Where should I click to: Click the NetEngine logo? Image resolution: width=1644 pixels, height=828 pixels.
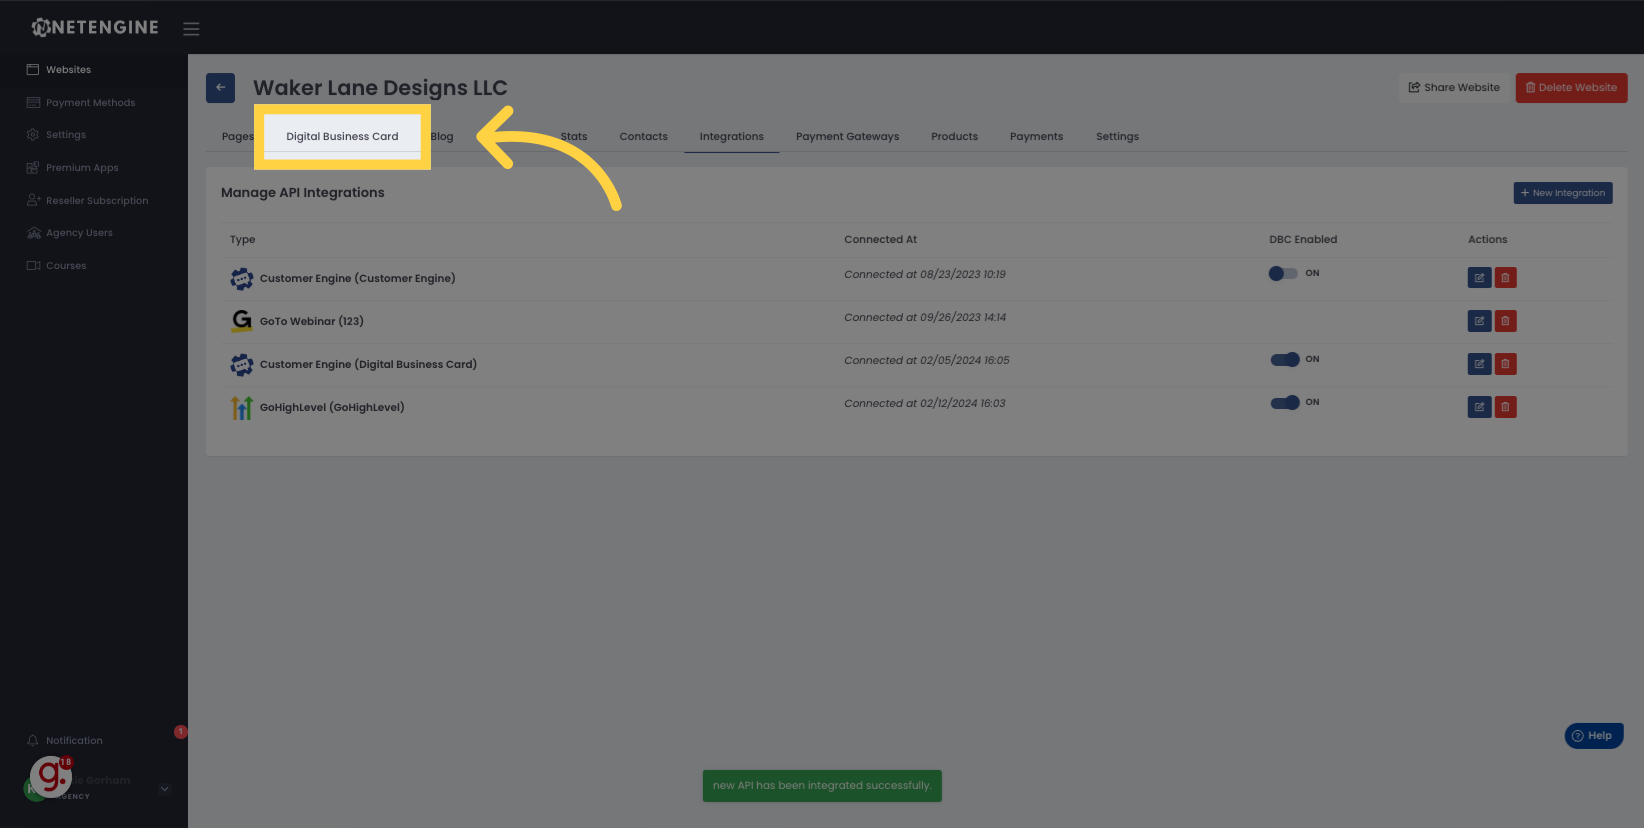(x=95, y=27)
